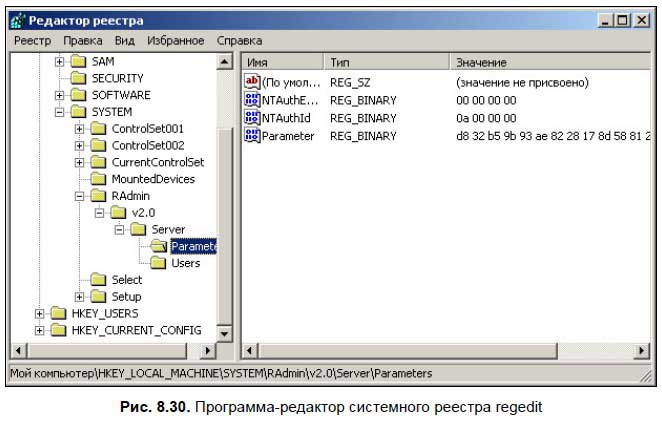Click the SECURITY folder icon
Viewport: 662px width, 422px height.
79,78
